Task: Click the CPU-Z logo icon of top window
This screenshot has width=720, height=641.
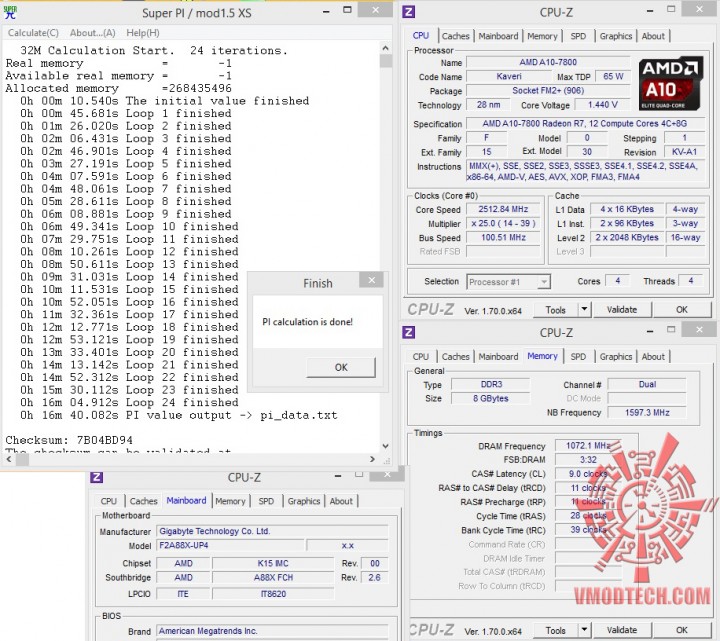Action: tap(408, 12)
